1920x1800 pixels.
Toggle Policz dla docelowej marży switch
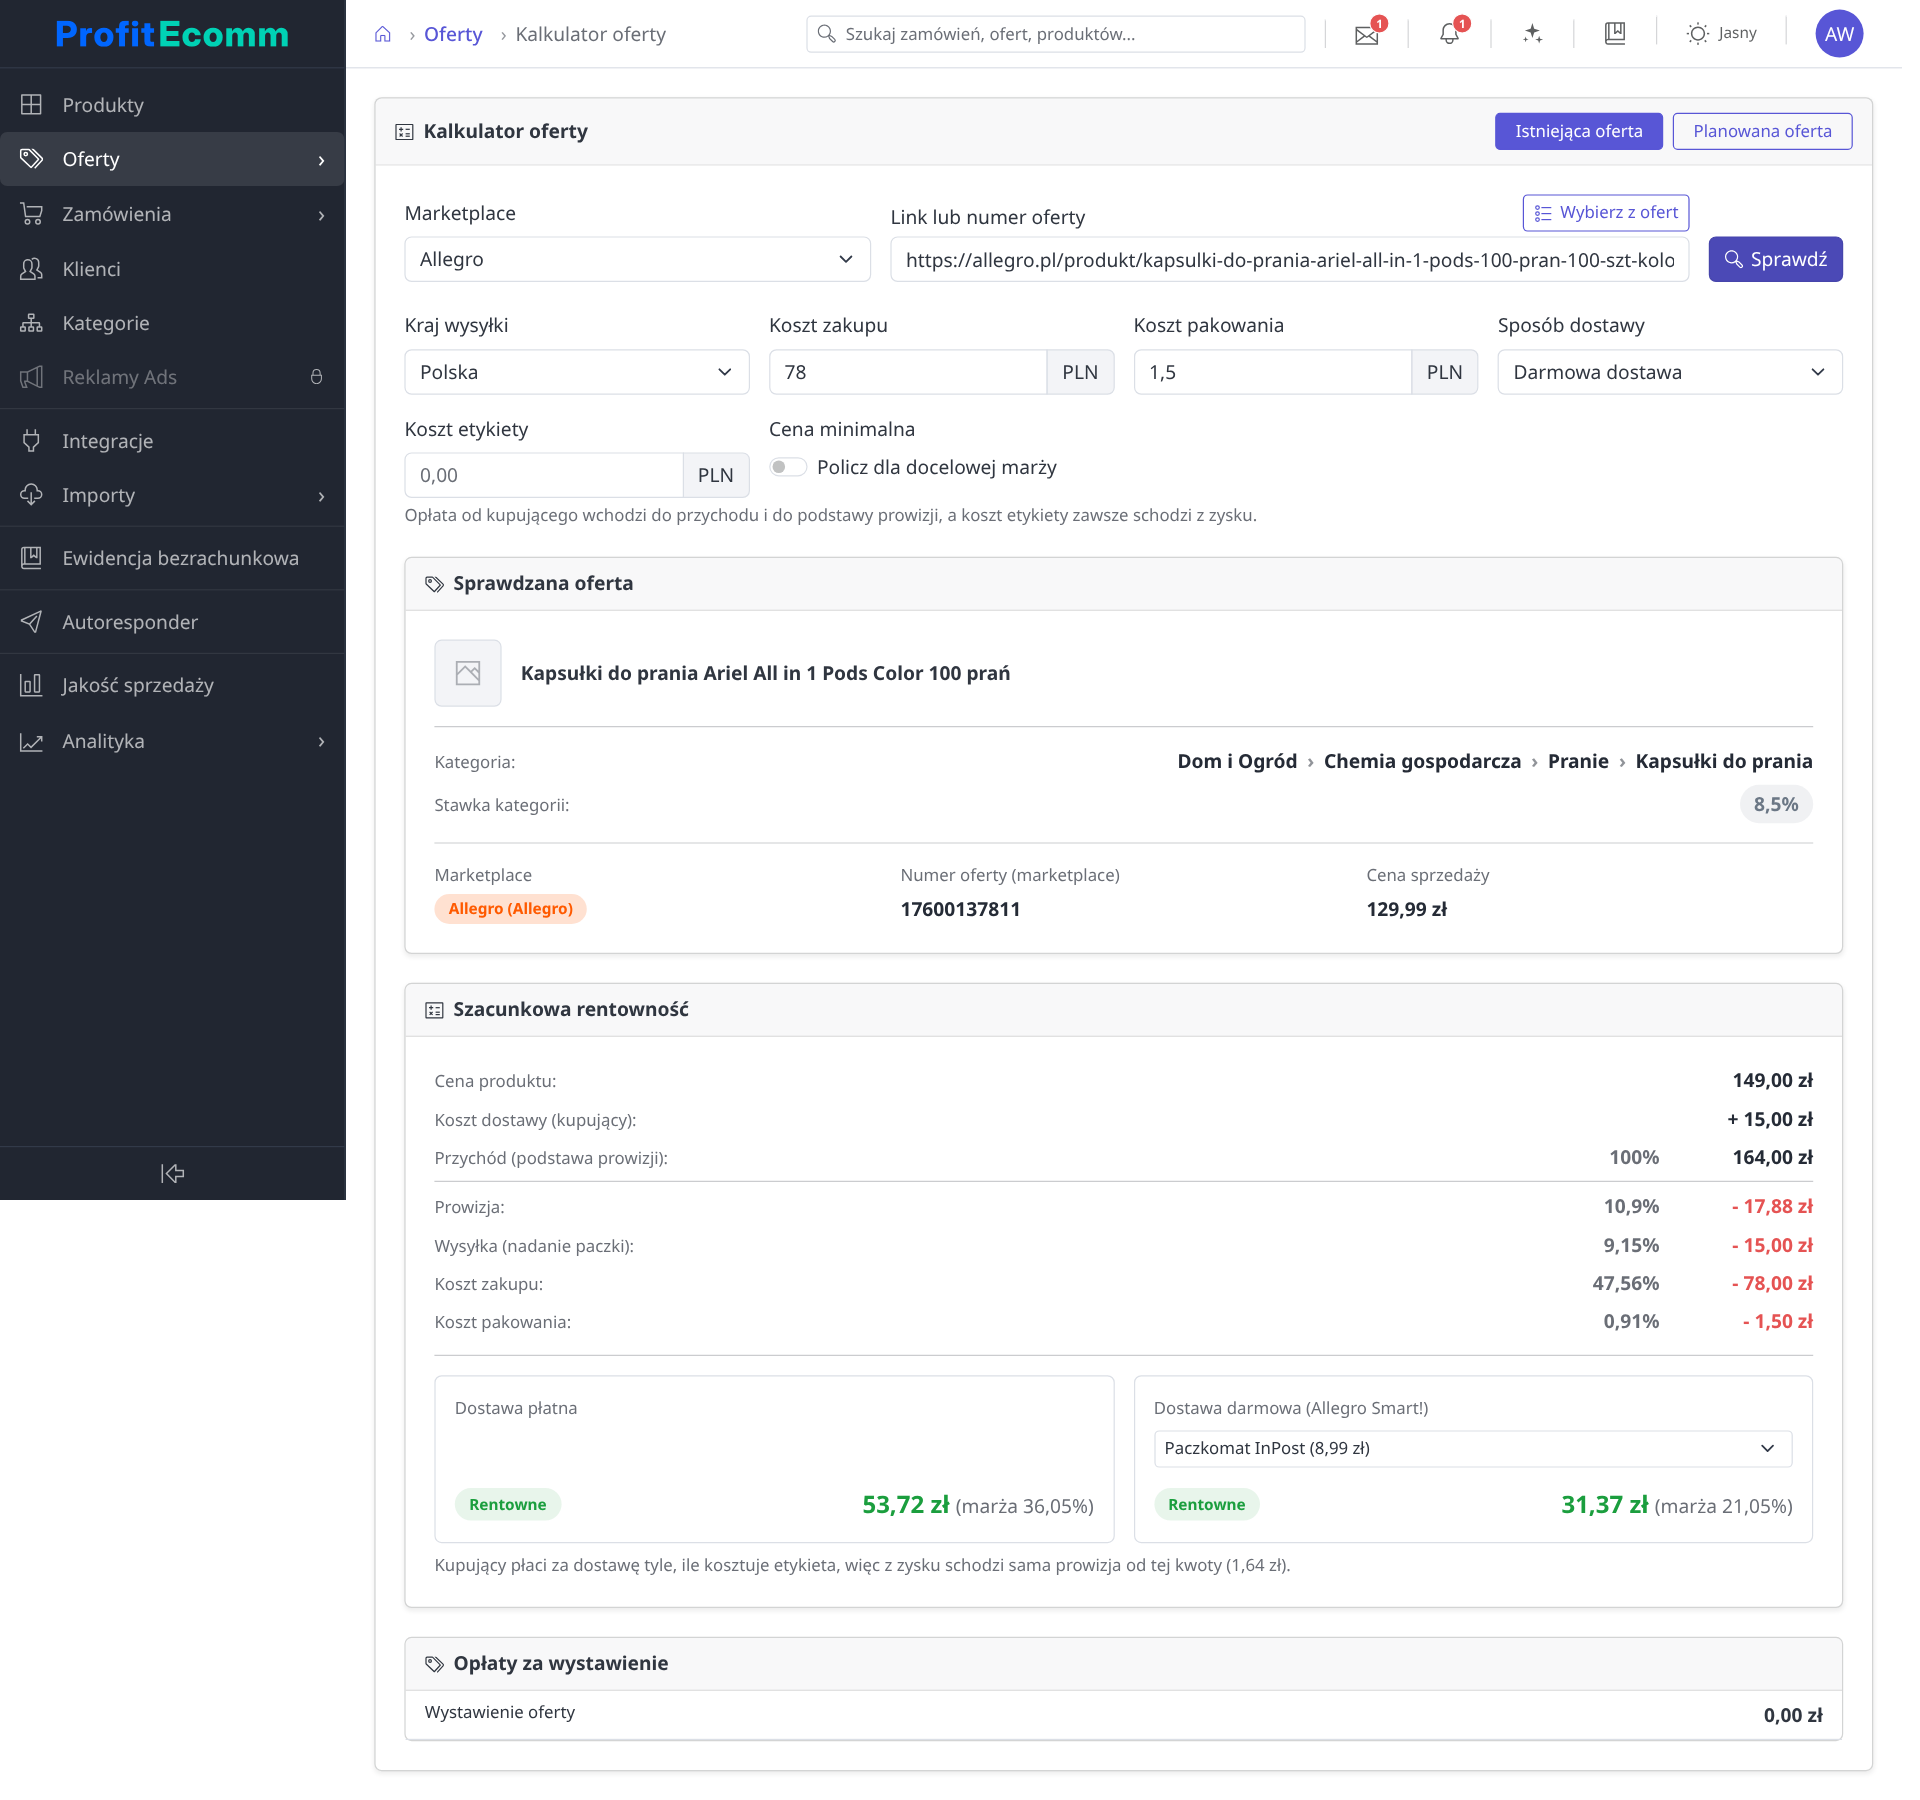click(x=788, y=467)
